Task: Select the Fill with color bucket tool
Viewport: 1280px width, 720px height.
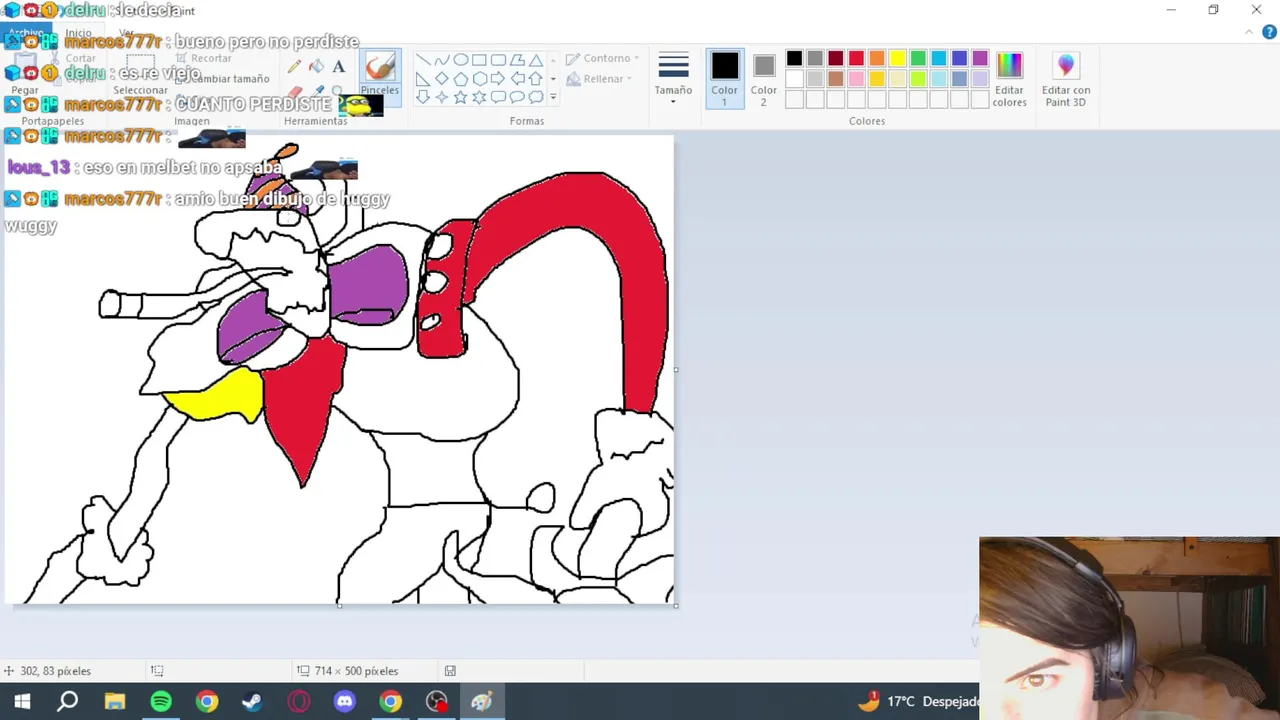Action: tap(316, 67)
